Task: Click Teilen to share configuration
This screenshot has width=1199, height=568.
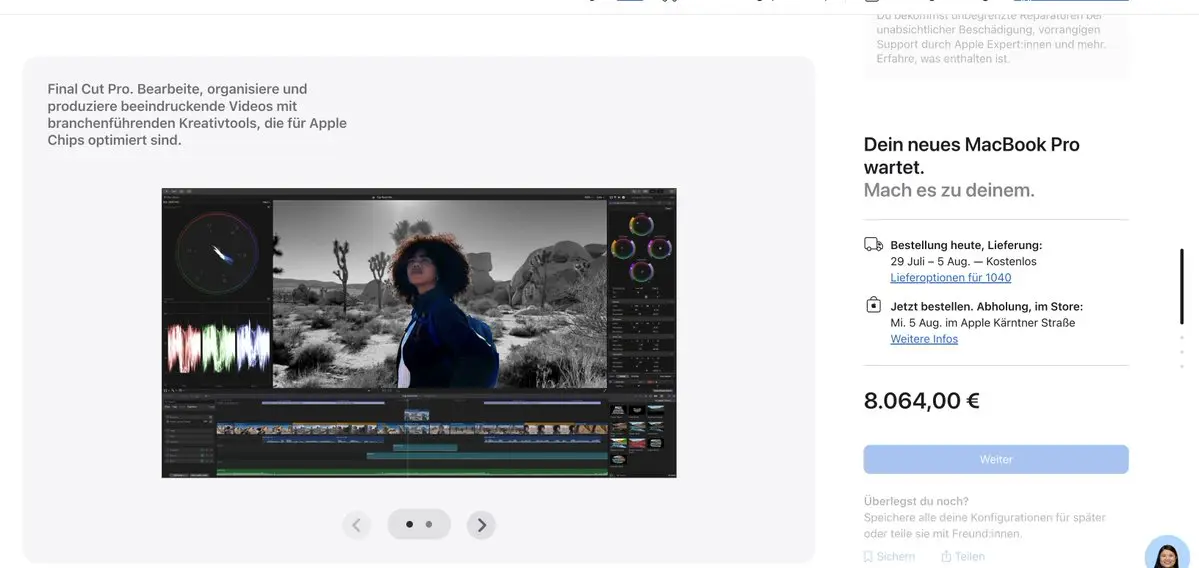Action: tap(963, 557)
